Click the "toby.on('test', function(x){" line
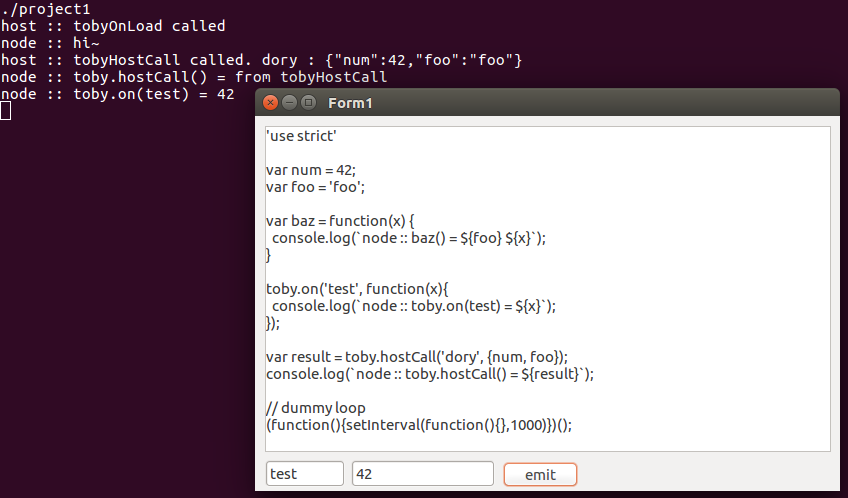This screenshot has width=848, height=498. (357, 289)
